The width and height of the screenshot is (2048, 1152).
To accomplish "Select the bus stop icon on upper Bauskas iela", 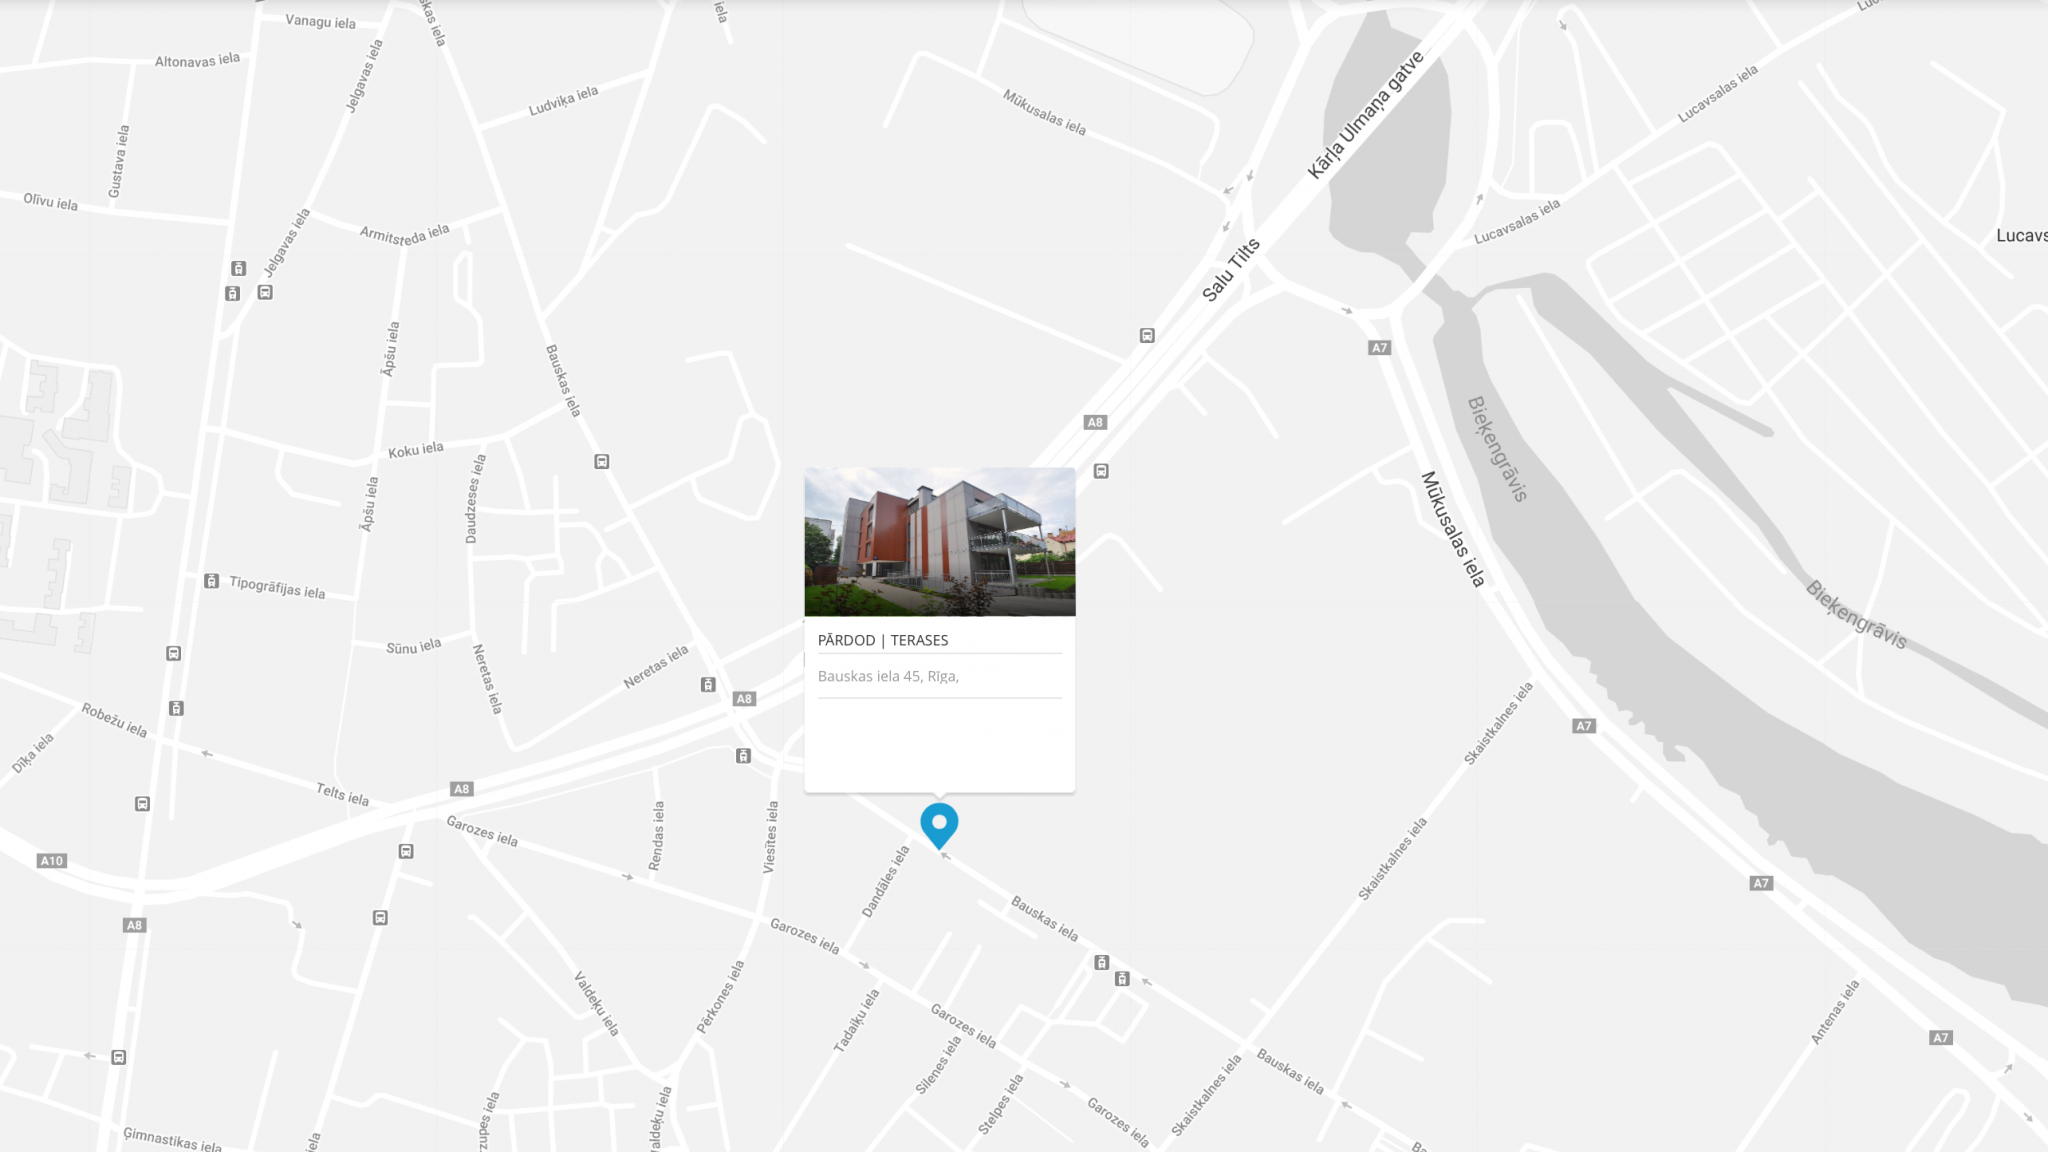I will click(x=602, y=462).
